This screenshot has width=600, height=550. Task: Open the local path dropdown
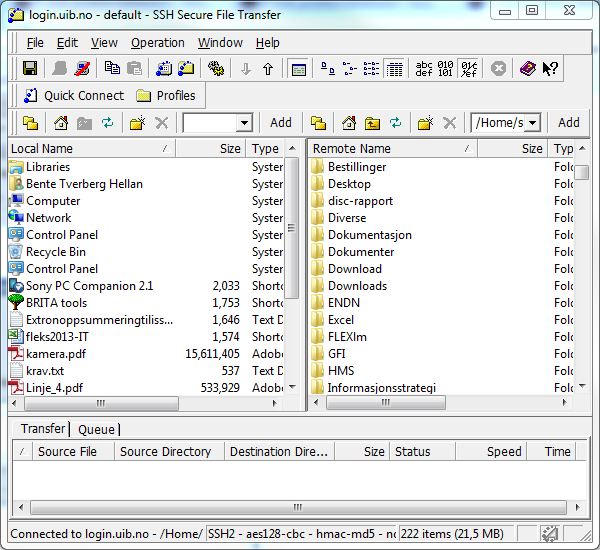pyautogui.click(x=244, y=123)
